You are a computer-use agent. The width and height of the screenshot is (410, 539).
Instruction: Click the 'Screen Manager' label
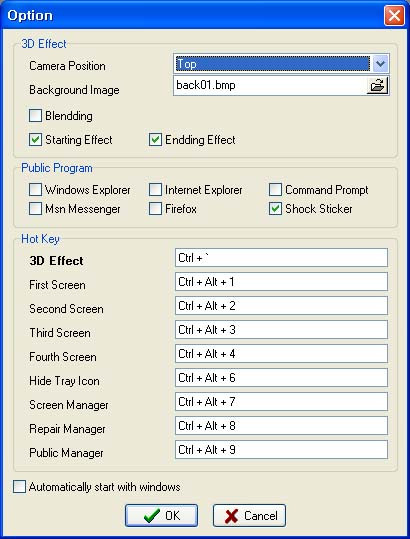click(69, 405)
